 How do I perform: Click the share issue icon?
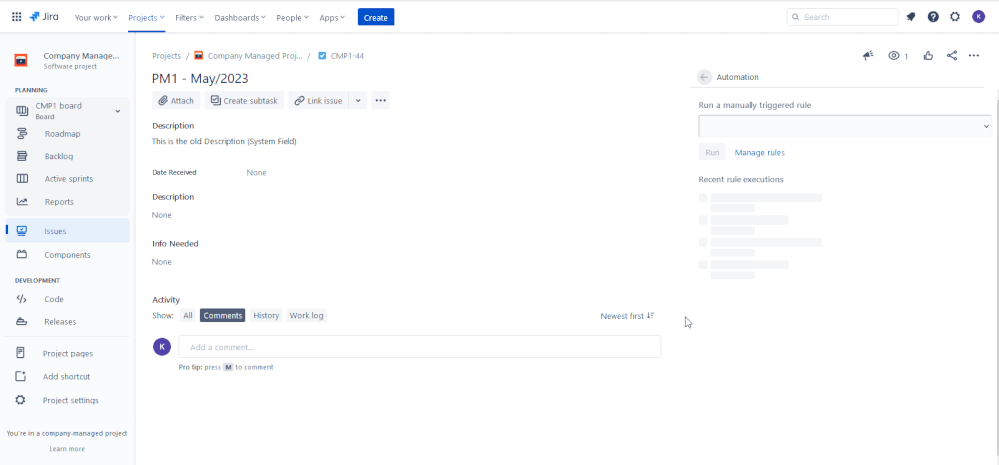point(952,56)
